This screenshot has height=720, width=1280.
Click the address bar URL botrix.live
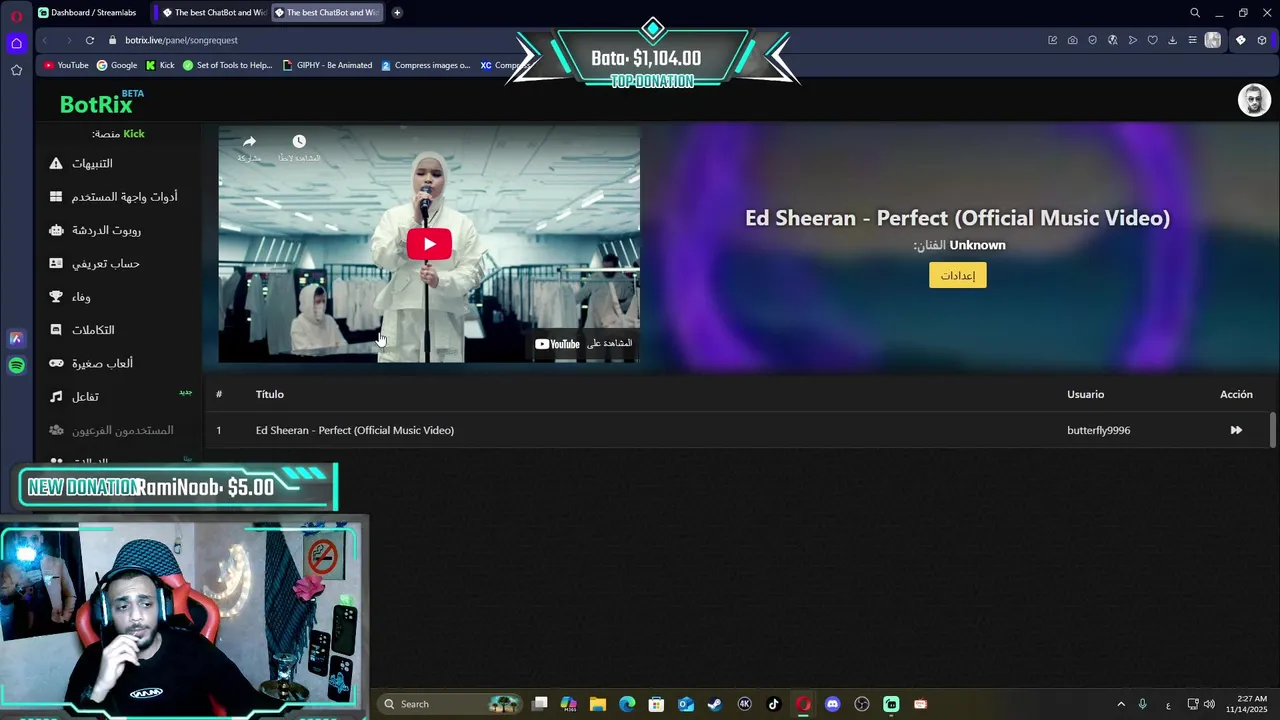(x=181, y=40)
